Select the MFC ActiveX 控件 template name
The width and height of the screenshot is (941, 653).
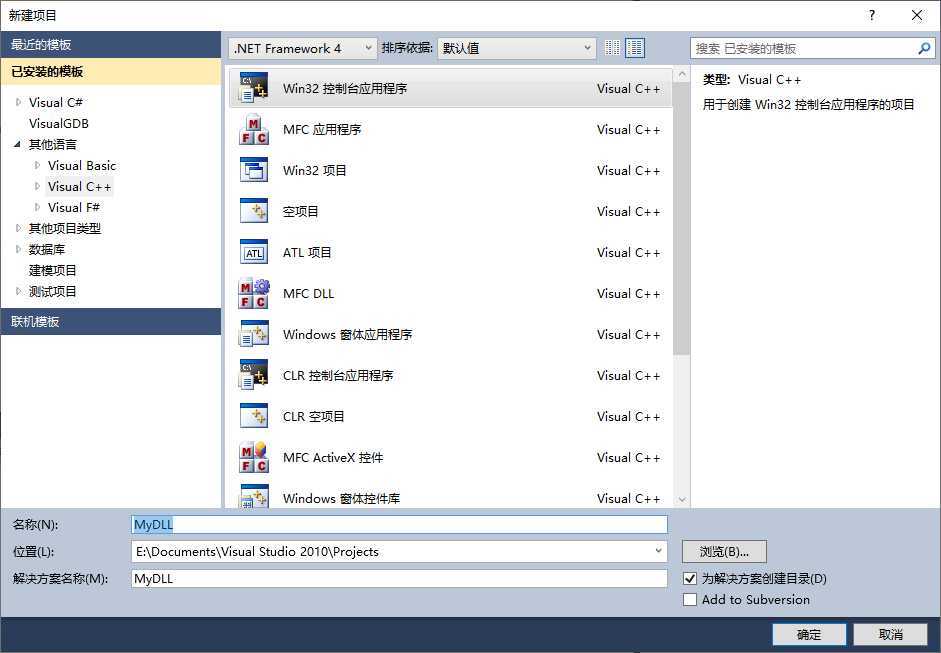[x=333, y=457]
